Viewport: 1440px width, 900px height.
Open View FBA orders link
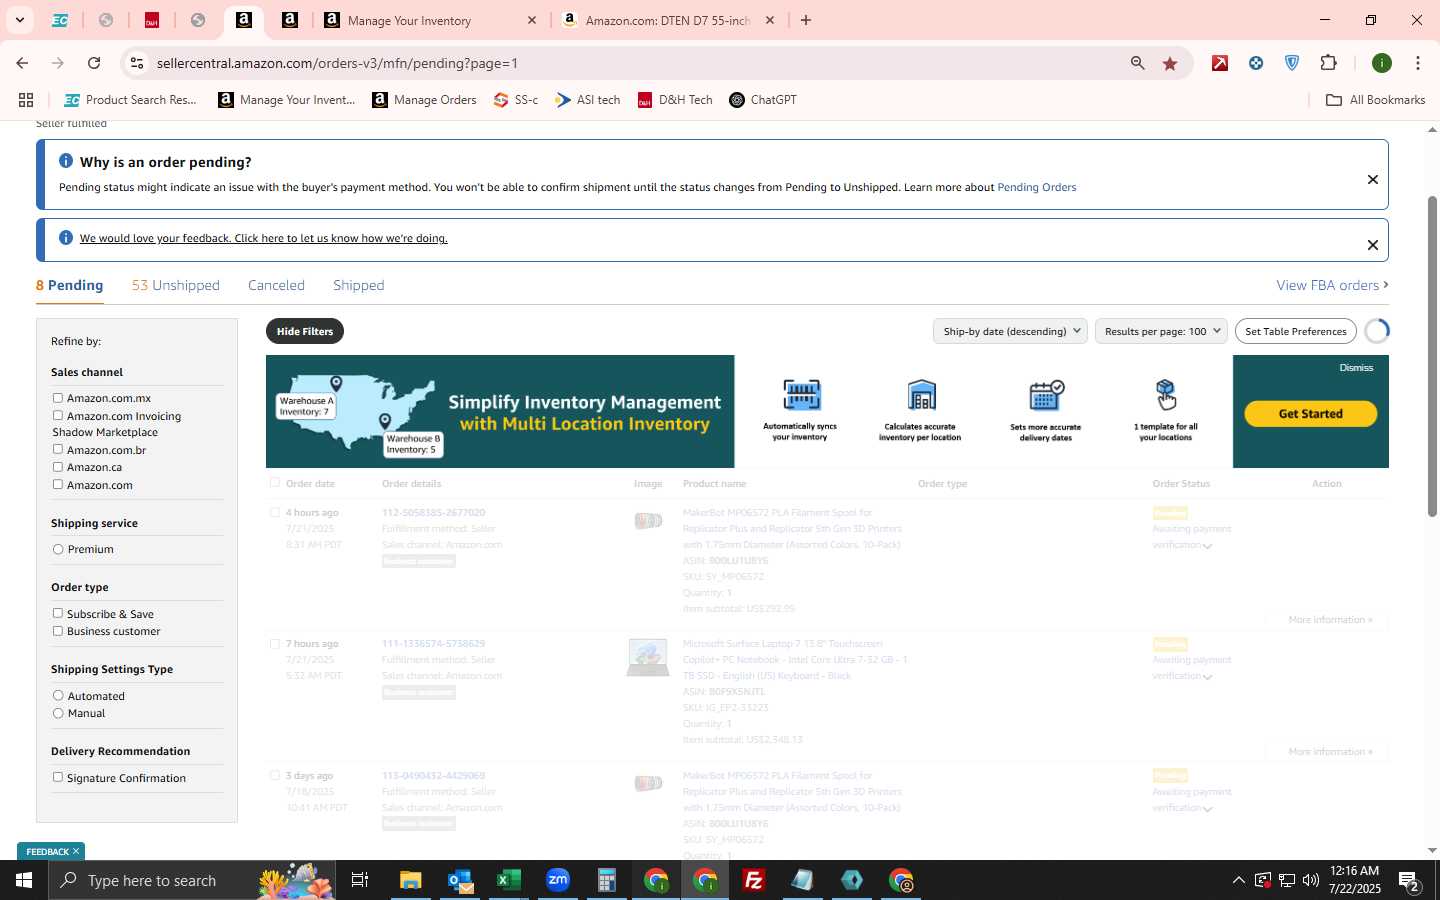(1332, 285)
